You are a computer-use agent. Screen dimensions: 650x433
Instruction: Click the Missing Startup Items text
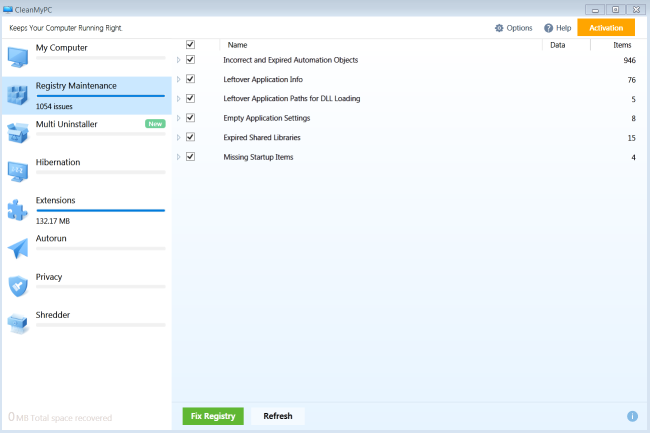(x=258, y=157)
